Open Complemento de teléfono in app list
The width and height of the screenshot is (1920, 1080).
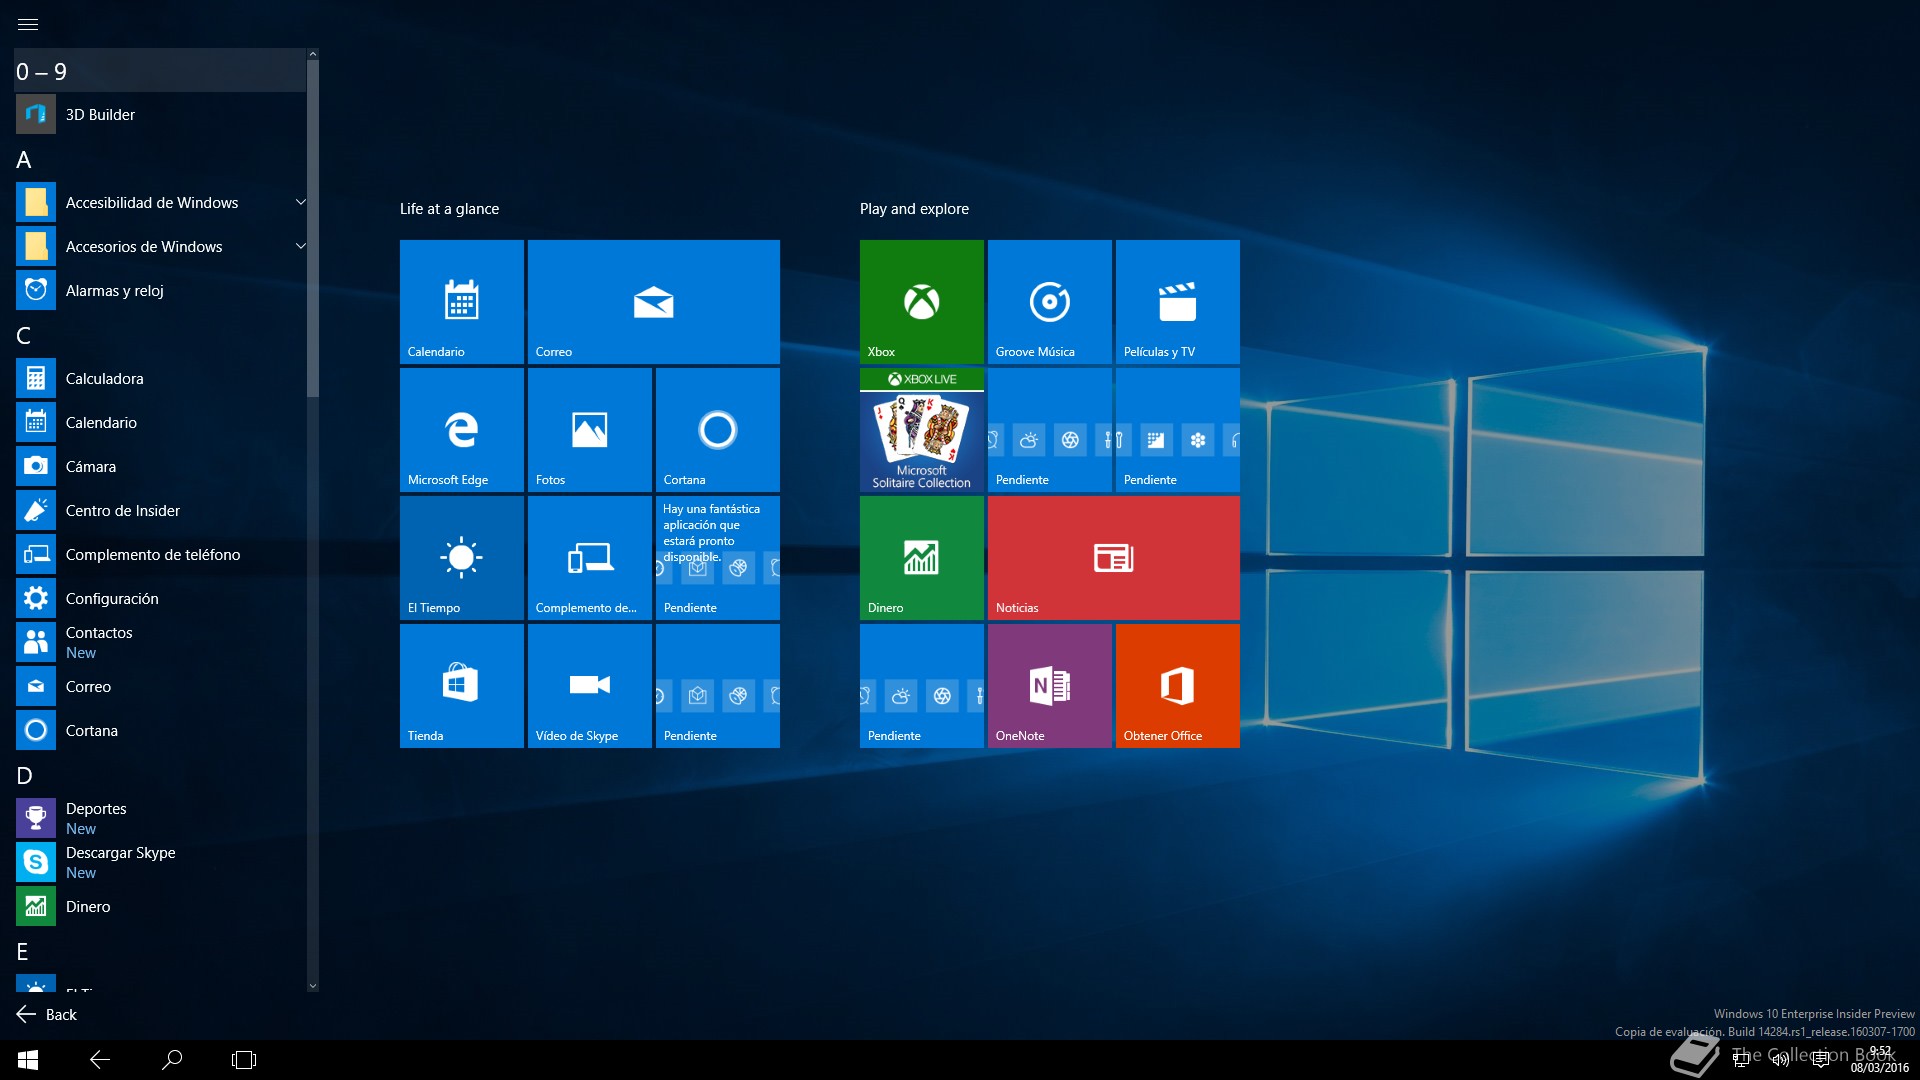click(160, 555)
